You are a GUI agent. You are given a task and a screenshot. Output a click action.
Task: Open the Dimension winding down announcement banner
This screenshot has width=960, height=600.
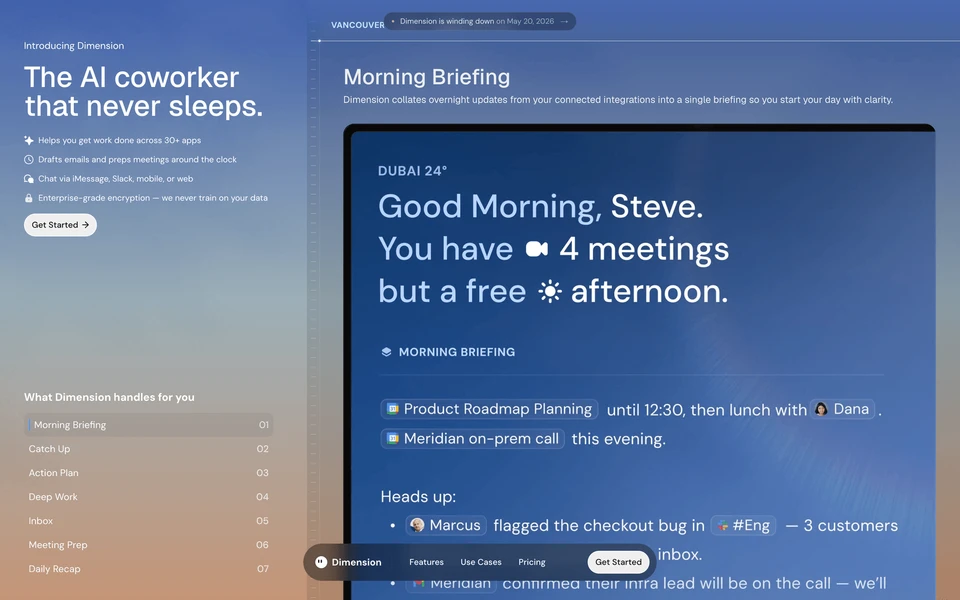pyautogui.click(x=479, y=21)
